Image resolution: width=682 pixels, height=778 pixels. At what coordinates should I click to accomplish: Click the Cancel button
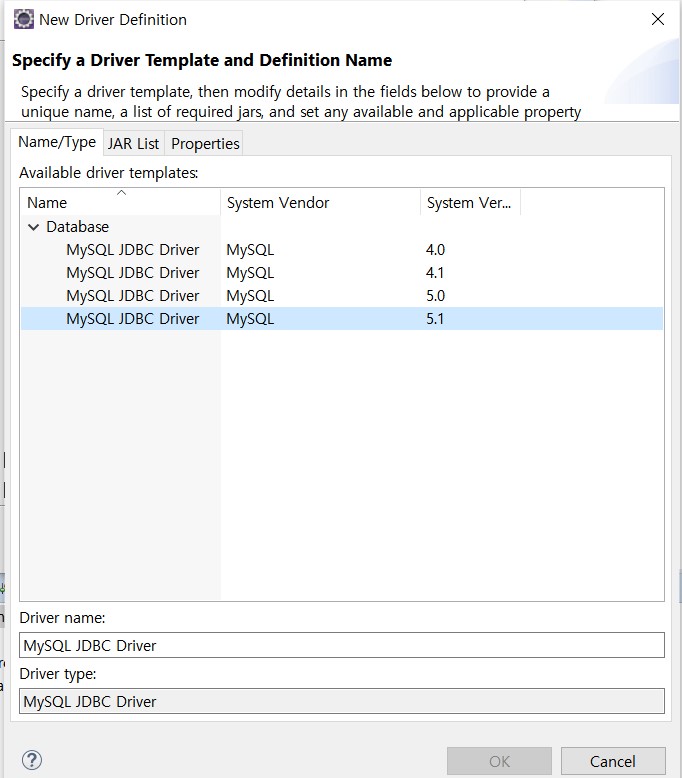click(613, 761)
